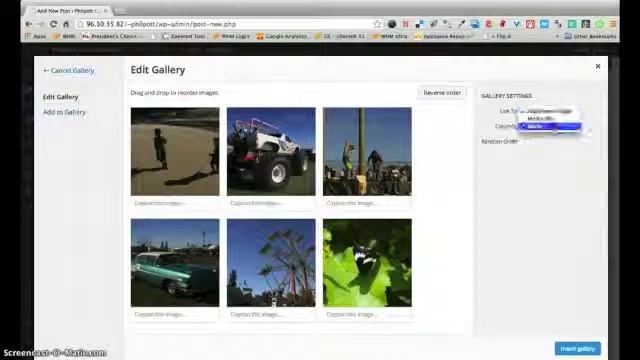Click the Reverse order button
The image size is (640, 360).
pyautogui.click(x=442, y=93)
